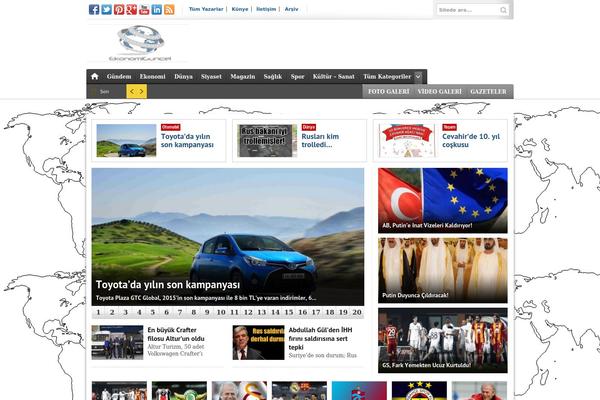Open the GAZETELER tab
This screenshot has width=600, height=400.
point(488,91)
